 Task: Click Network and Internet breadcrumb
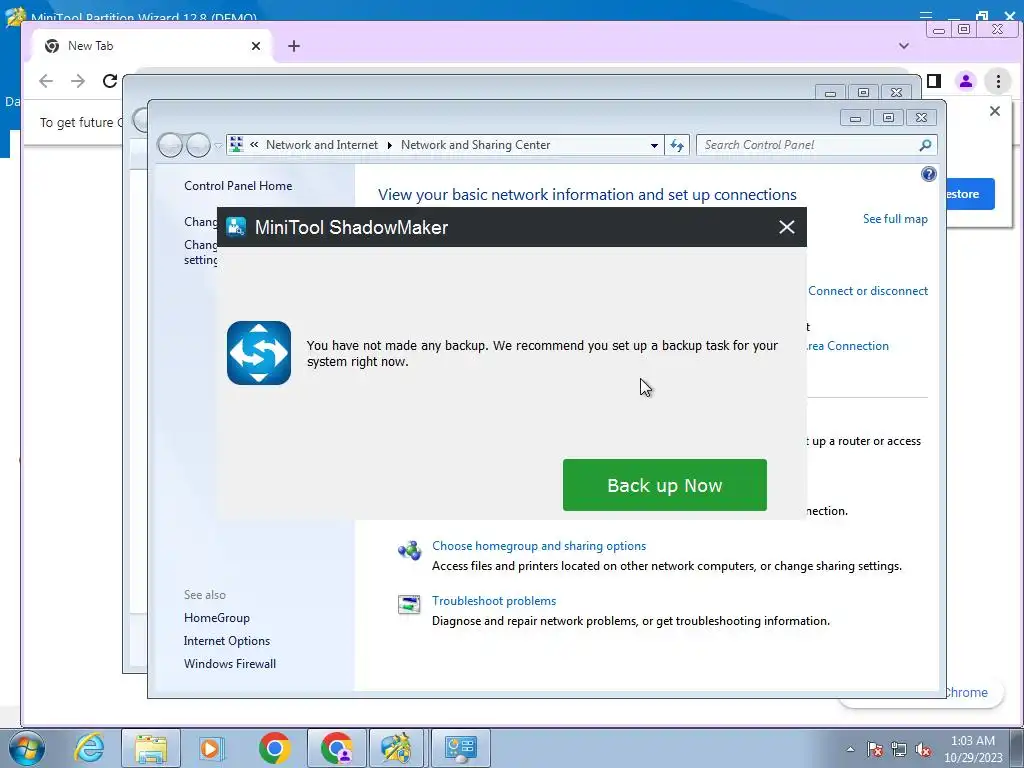click(321, 145)
